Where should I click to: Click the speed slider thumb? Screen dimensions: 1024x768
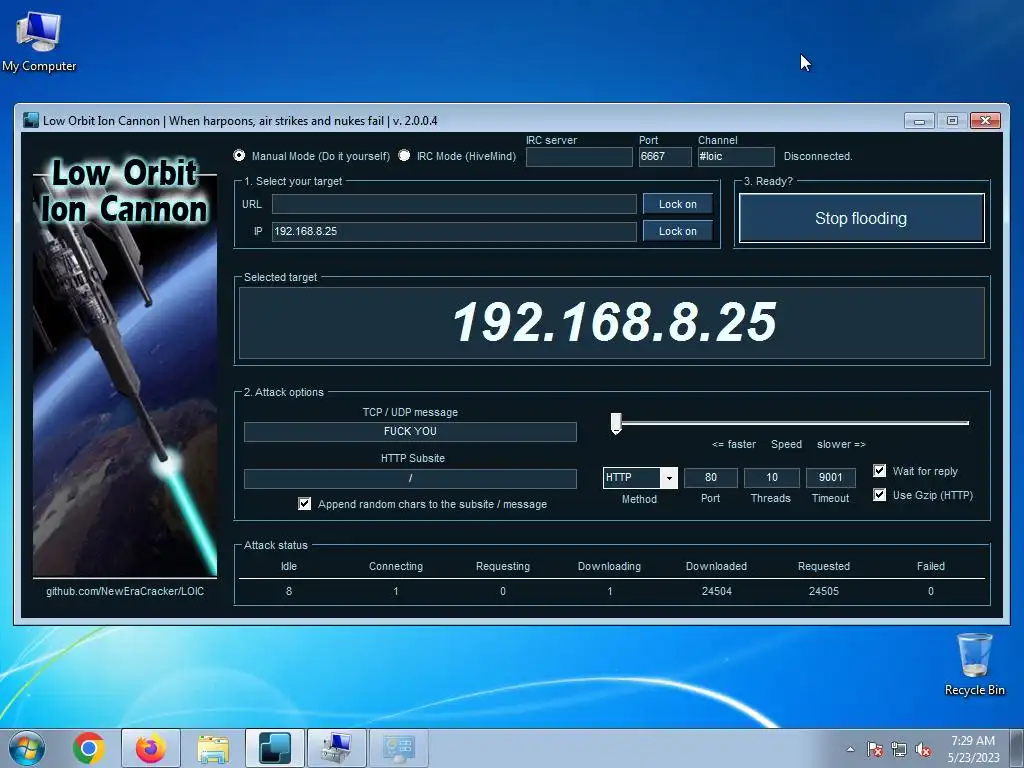[616, 423]
